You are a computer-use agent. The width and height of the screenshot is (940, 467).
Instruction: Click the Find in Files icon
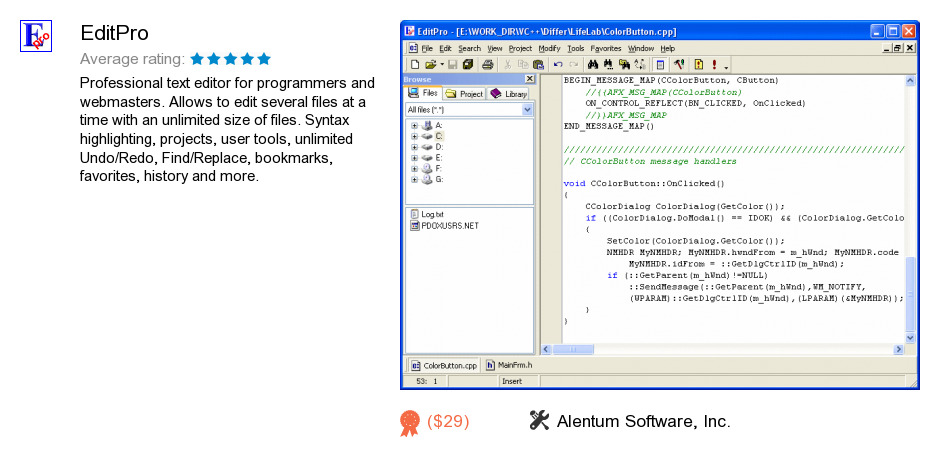coord(624,65)
